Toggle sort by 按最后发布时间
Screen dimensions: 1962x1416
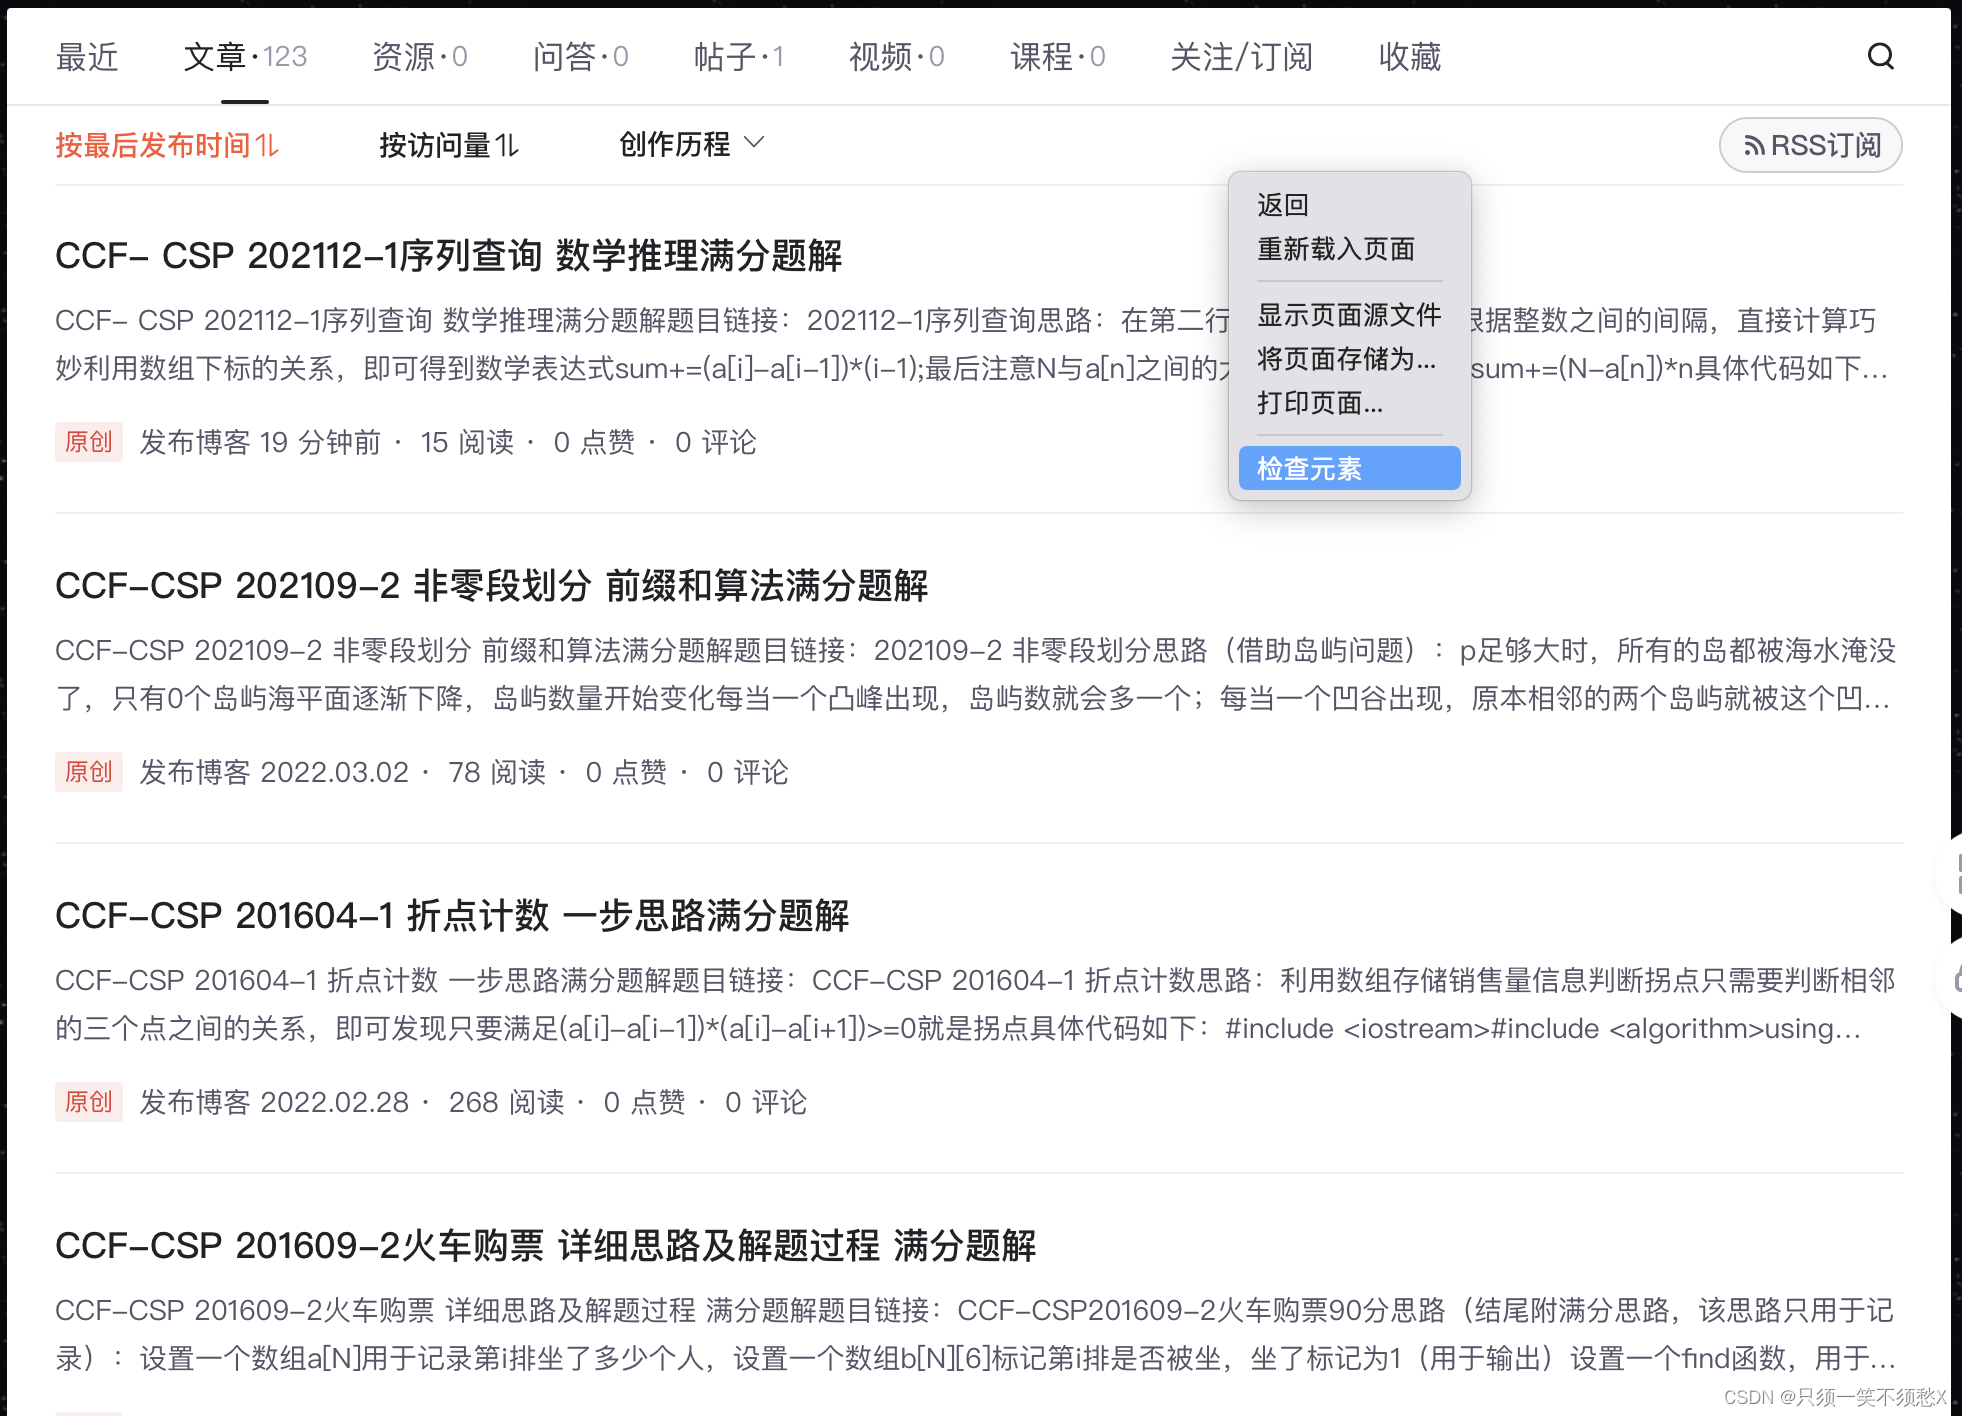pos(166,146)
